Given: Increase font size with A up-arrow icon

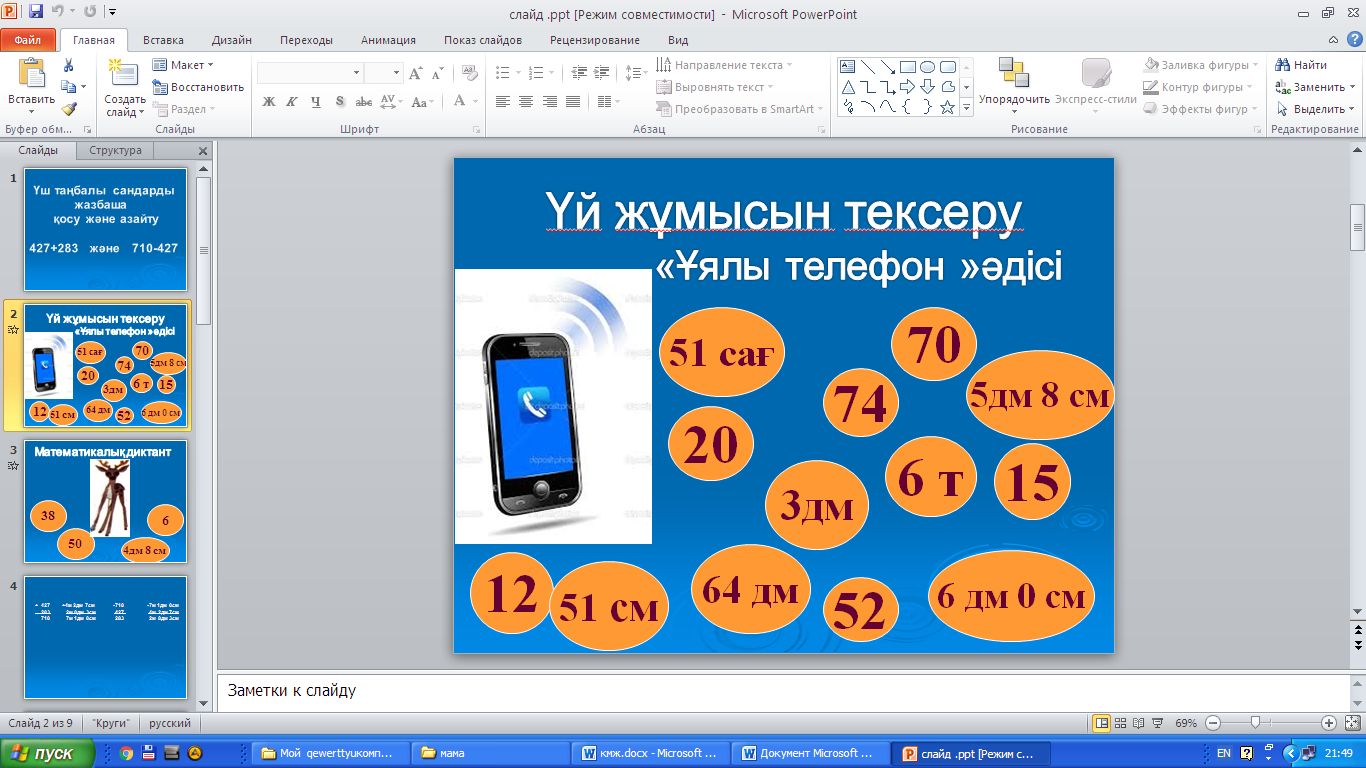Looking at the screenshot, I should [x=415, y=73].
